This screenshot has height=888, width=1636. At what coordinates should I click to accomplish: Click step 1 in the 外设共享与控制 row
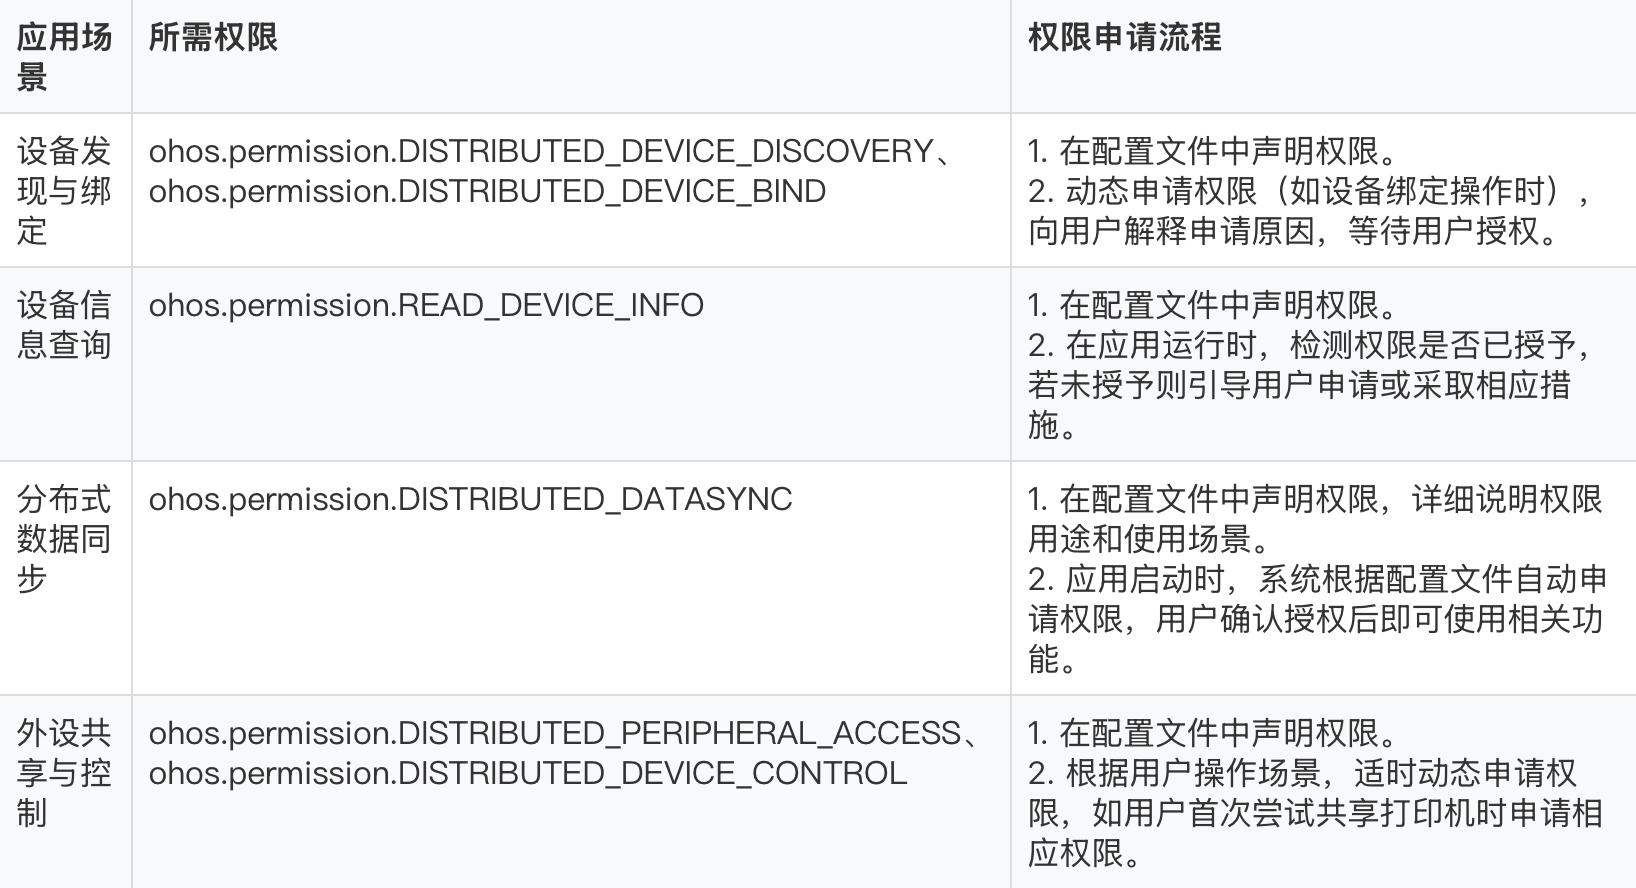1212,733
